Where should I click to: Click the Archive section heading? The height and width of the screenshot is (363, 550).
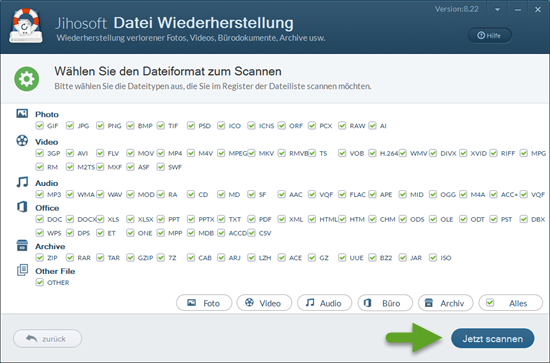pyautogui.click(x=50, y=246)
